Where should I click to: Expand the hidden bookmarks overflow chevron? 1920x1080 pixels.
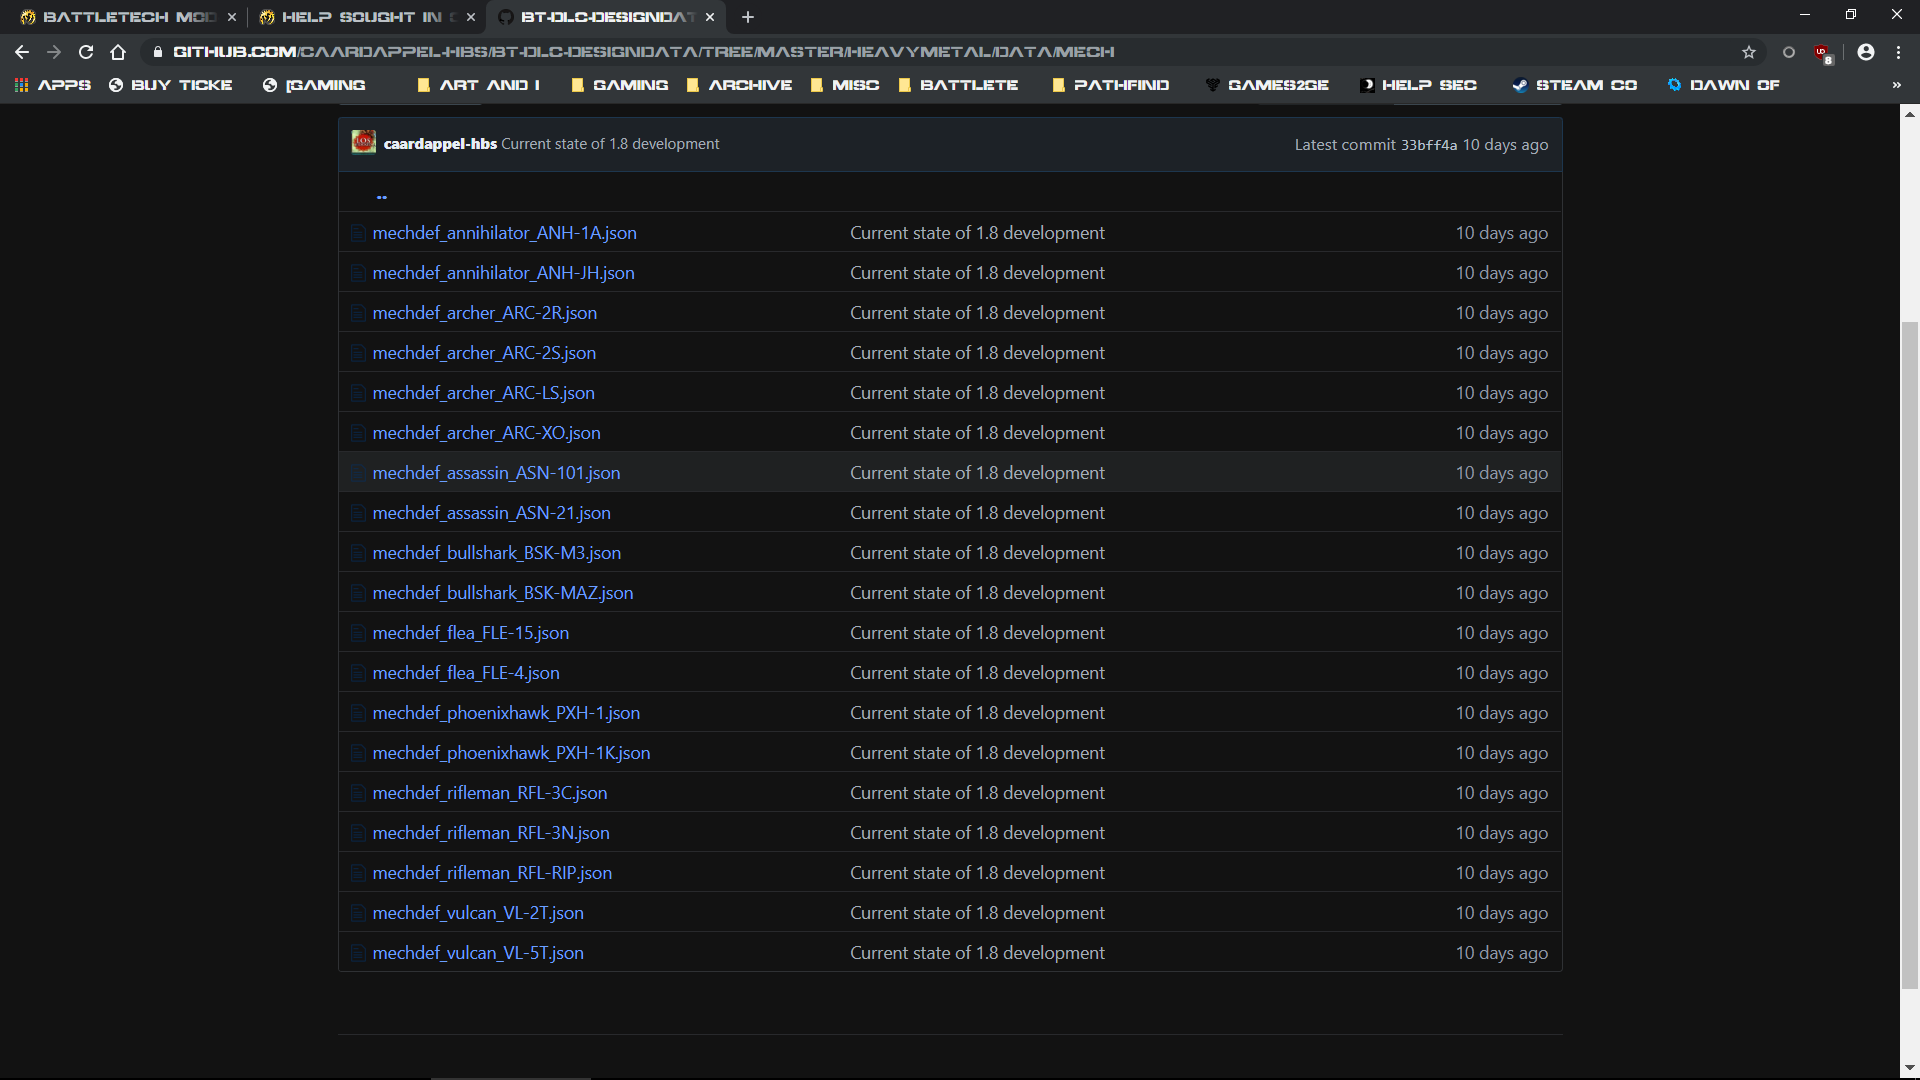[x=1897, y=85]
